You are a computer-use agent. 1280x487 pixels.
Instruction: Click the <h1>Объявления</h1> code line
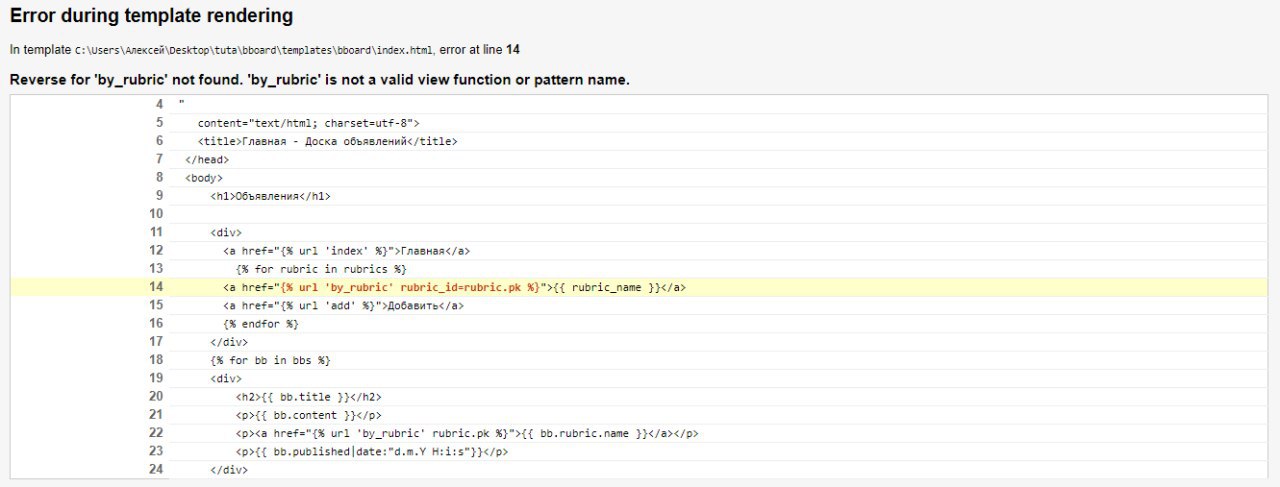click(x=270, y=196)
